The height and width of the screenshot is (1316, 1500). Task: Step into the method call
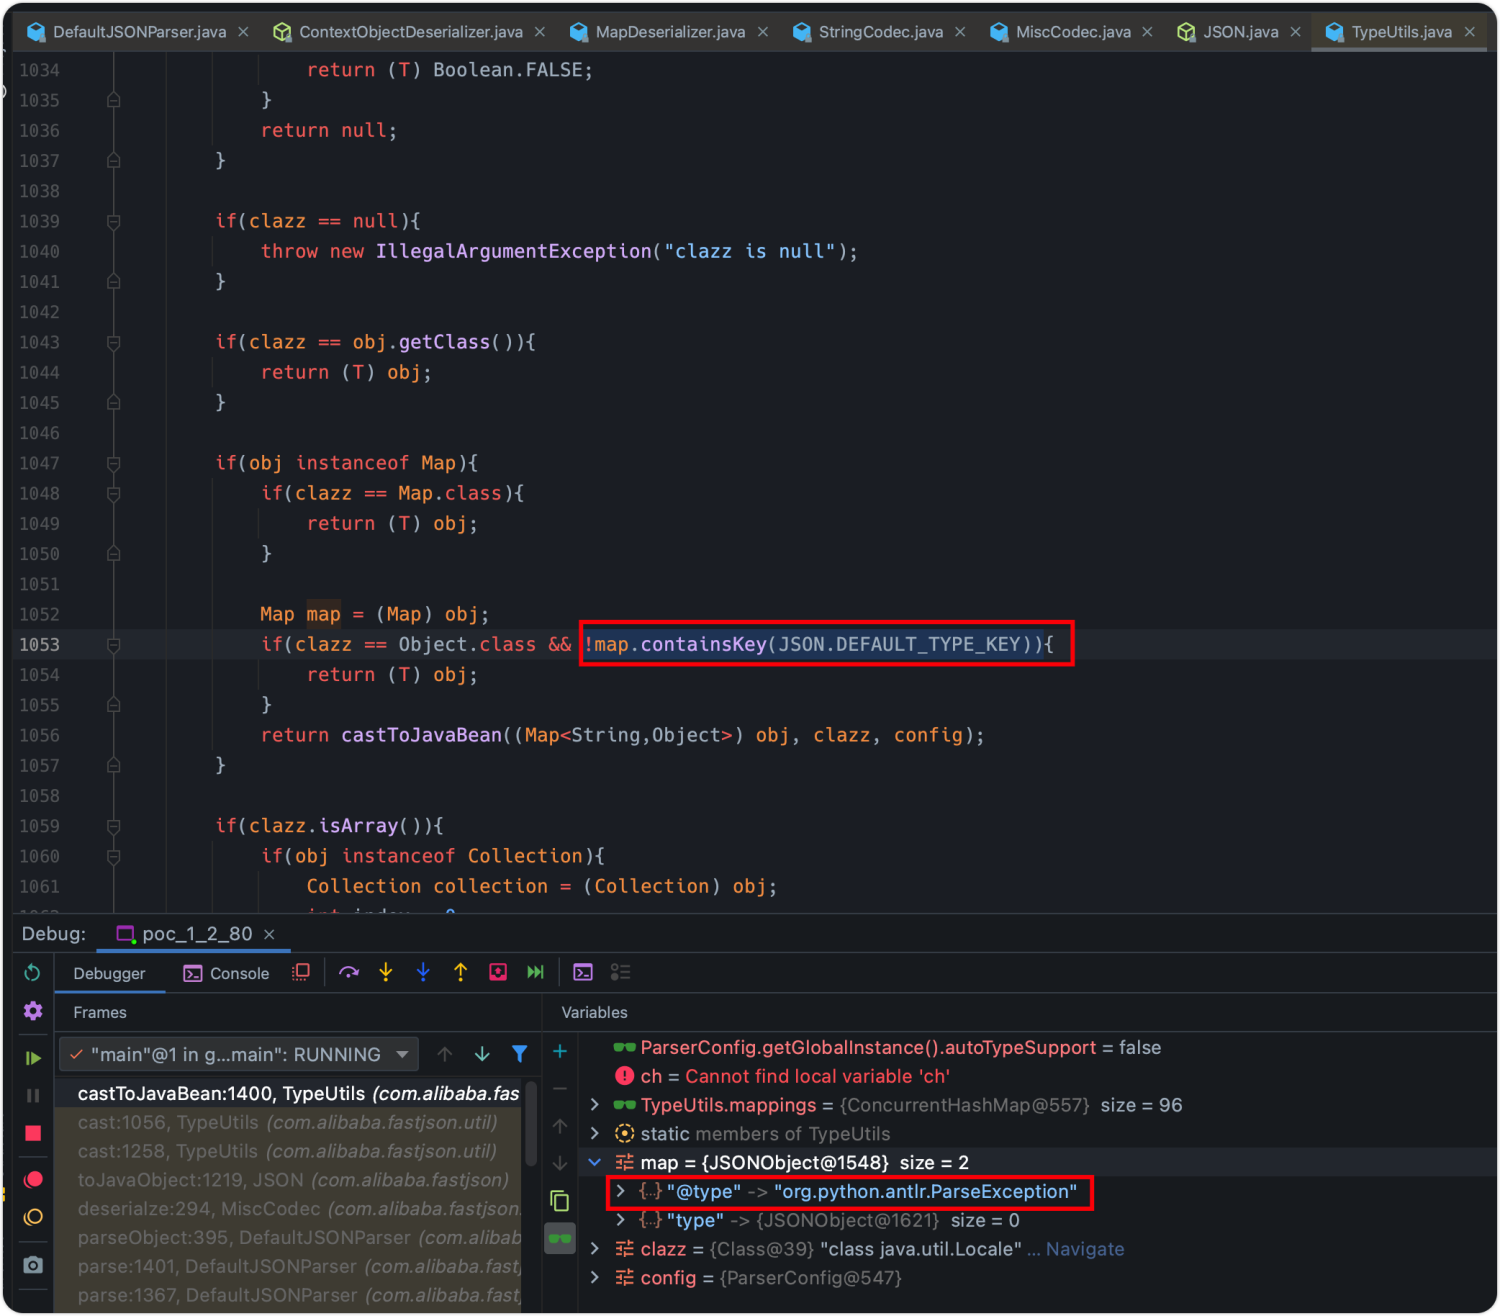point(386,973)
